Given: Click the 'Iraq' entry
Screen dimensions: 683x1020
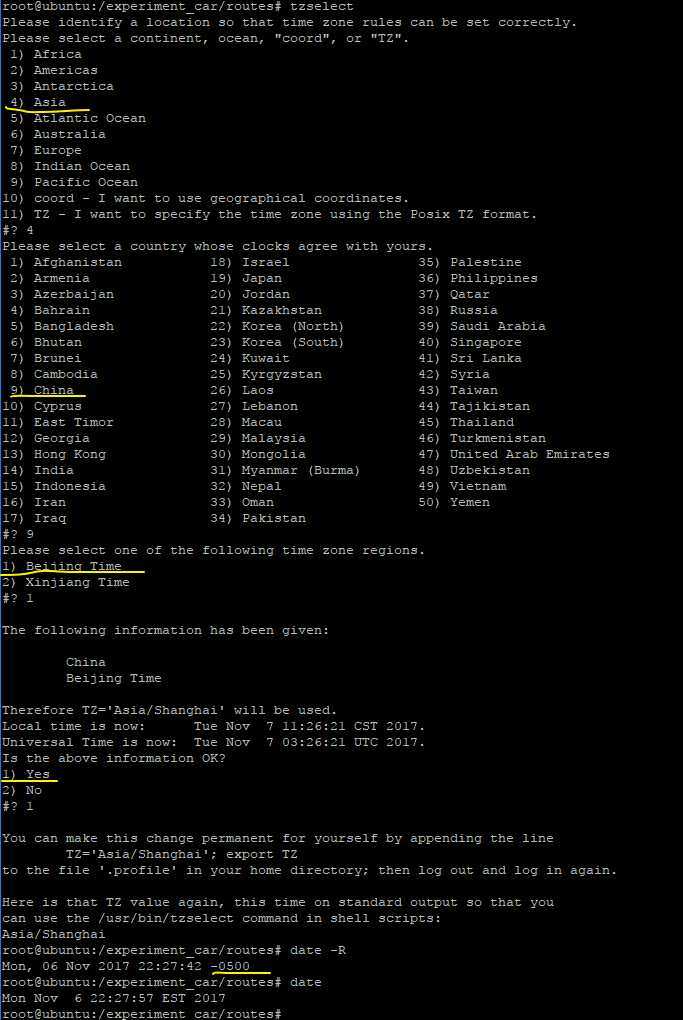Looking at the screenshot, I should point(50,518).
